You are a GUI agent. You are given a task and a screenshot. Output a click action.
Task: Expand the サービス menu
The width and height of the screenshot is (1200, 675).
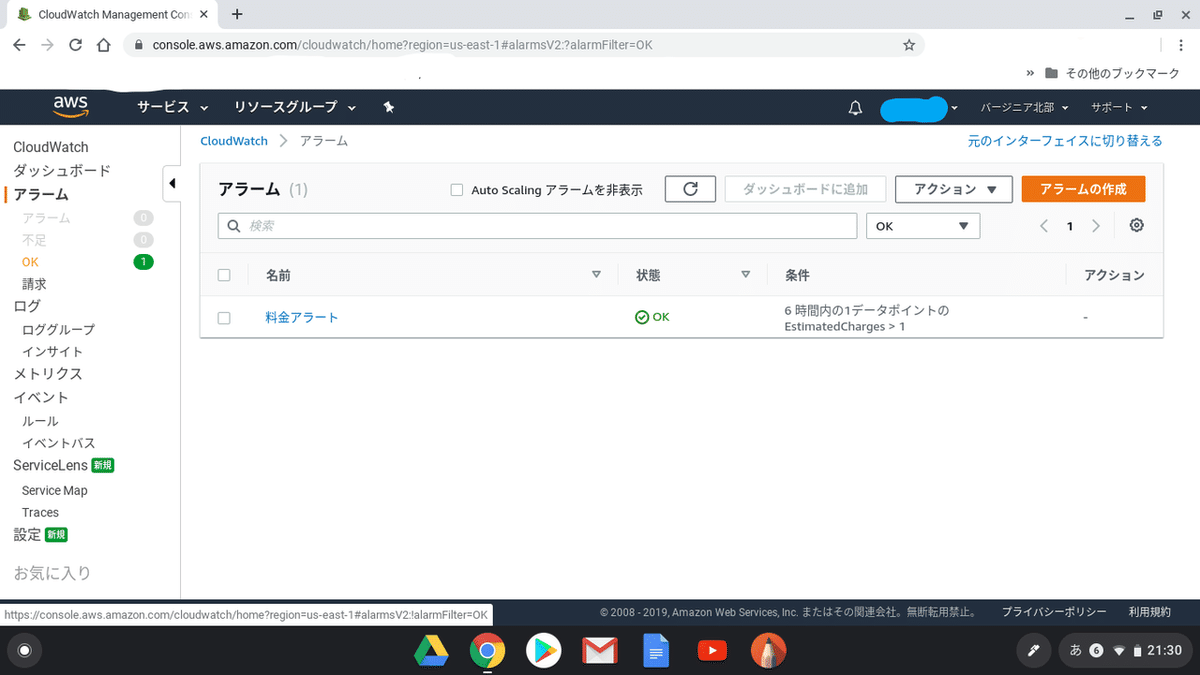click(x=173, y=107)
